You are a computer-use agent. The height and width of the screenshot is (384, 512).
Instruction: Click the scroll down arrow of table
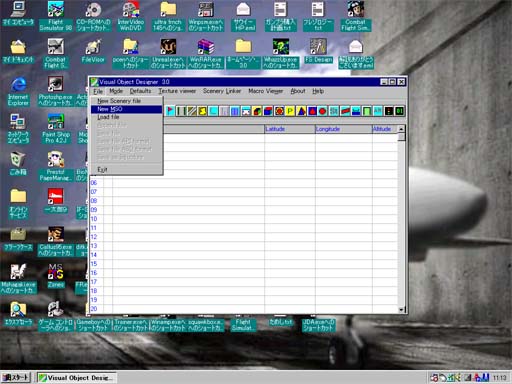(x=401, y=309)
